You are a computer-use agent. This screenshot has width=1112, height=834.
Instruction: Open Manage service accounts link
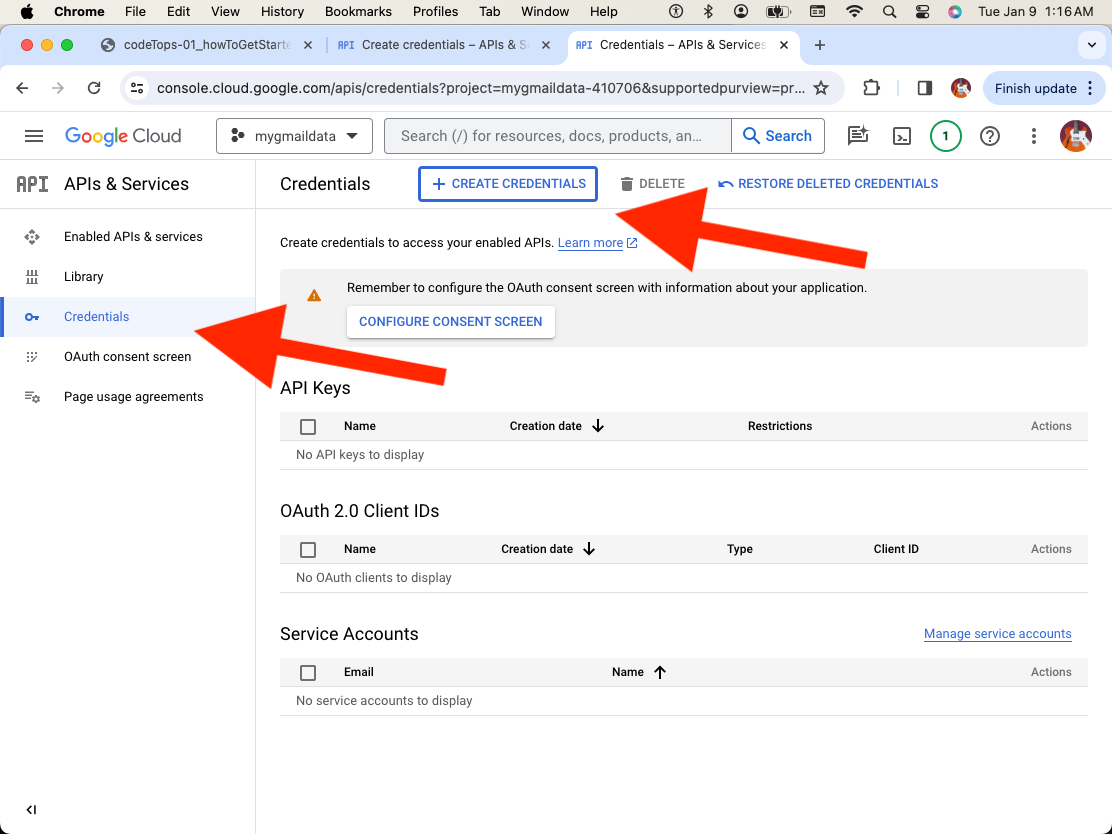997,634
